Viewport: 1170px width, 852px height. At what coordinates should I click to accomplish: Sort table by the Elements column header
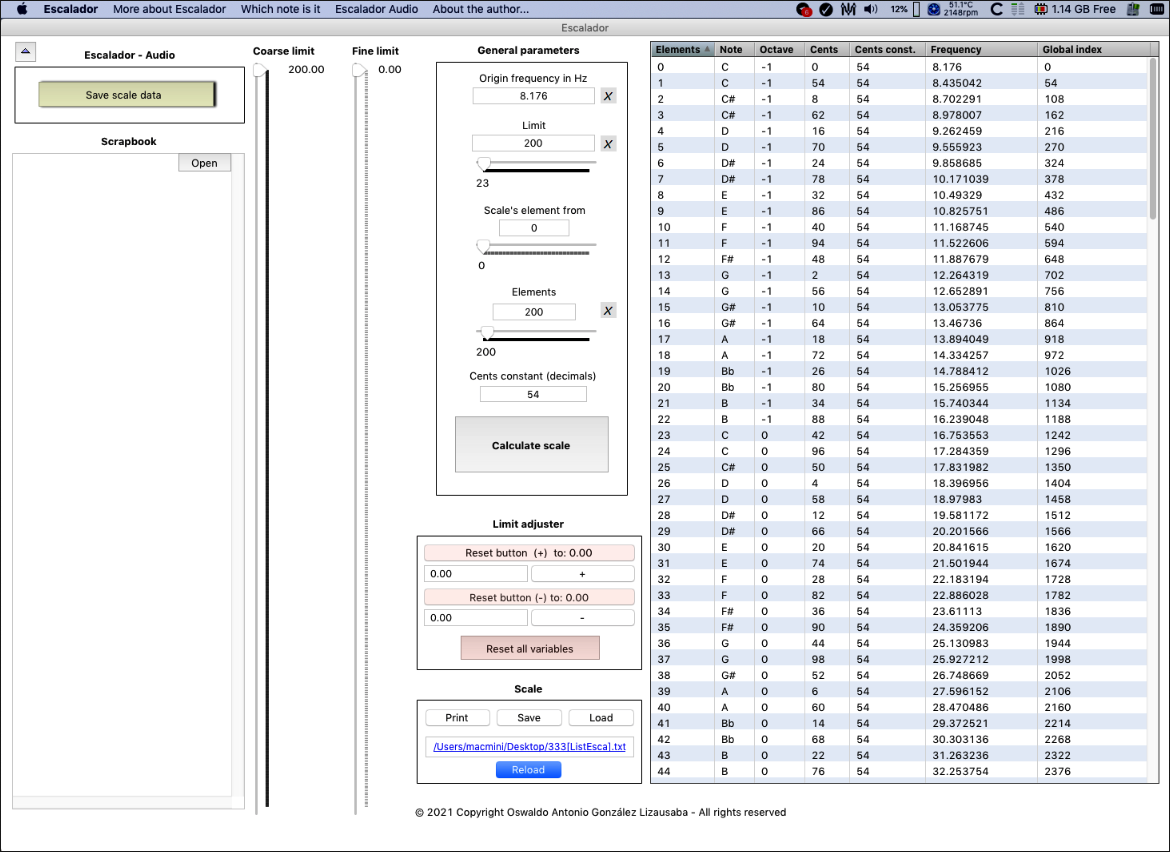tap(682, 49)
